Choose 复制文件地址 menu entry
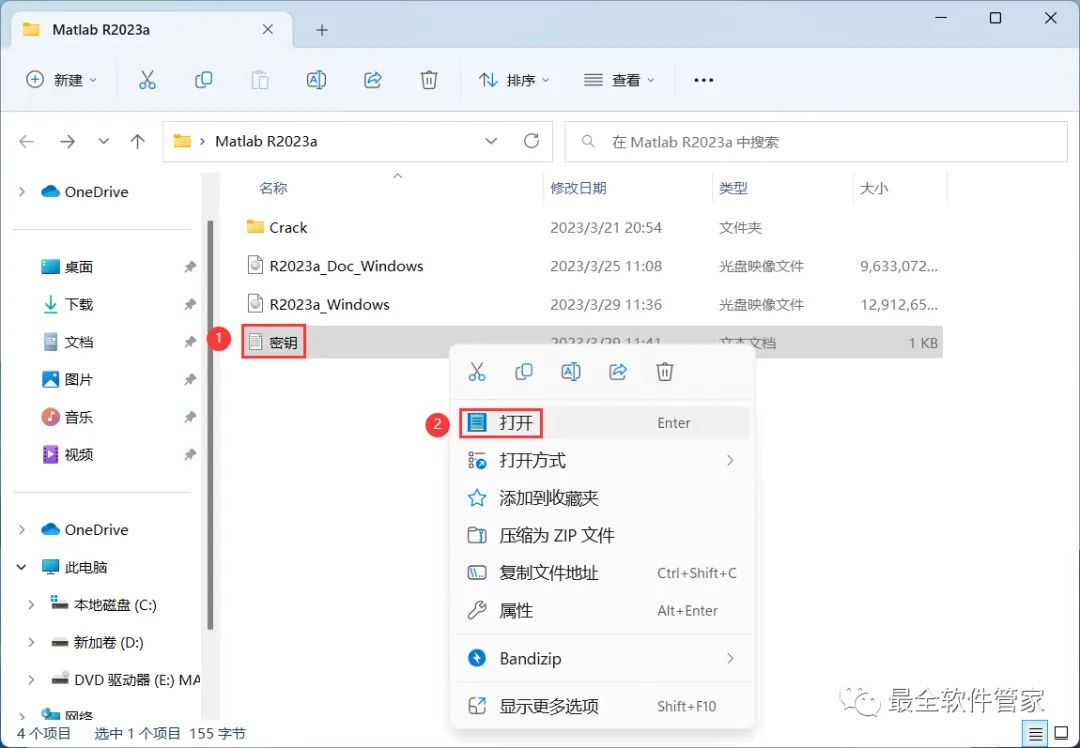 click(x=603, y=573)
